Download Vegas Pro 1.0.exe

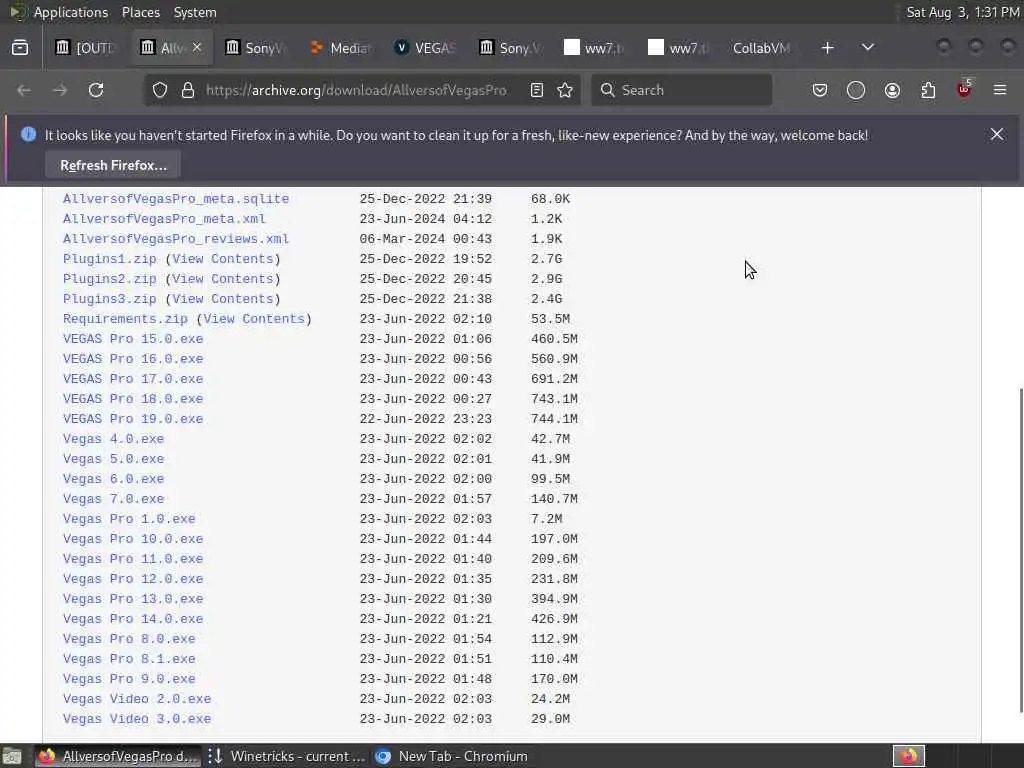[x=129, y=519]
